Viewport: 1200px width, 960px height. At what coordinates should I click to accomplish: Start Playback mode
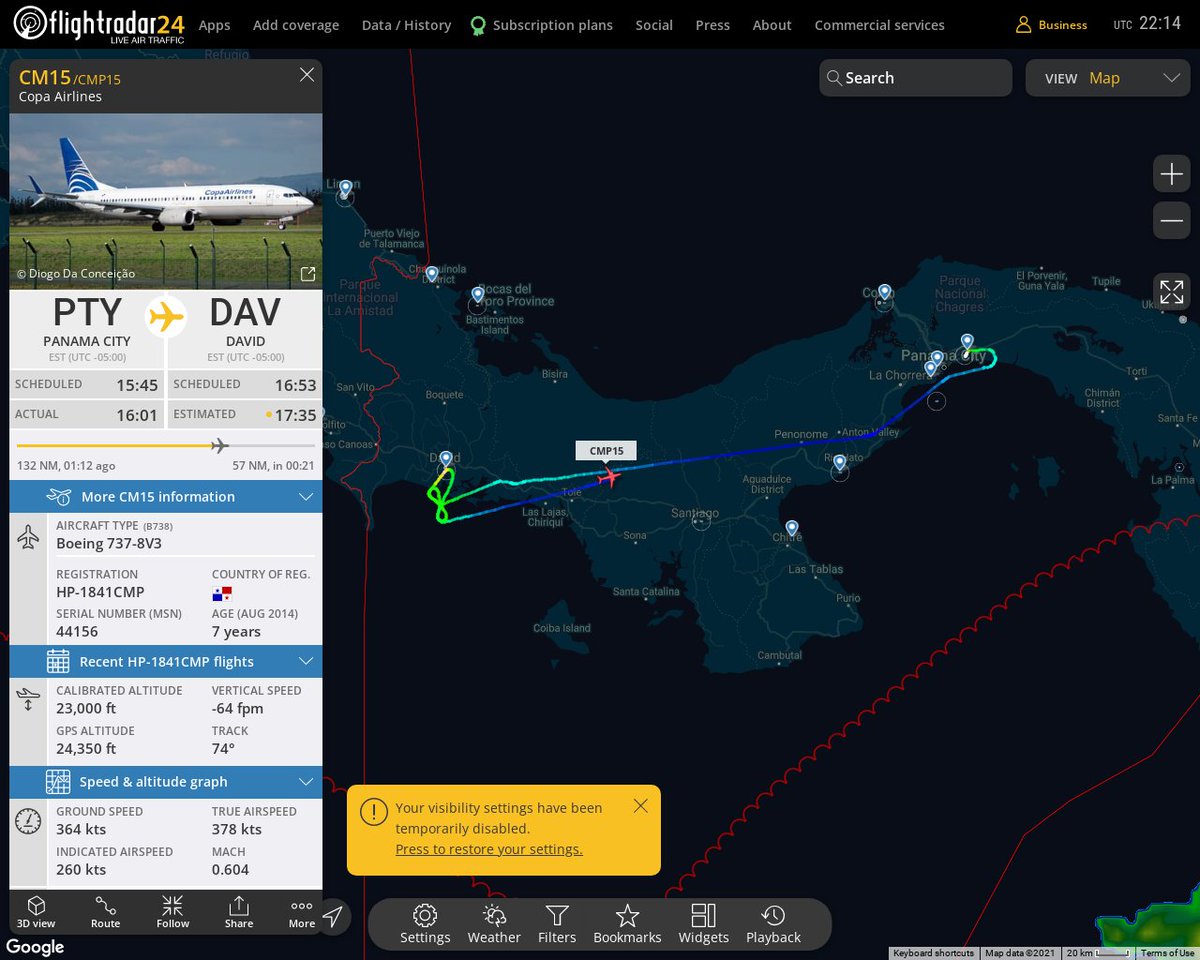773,923
